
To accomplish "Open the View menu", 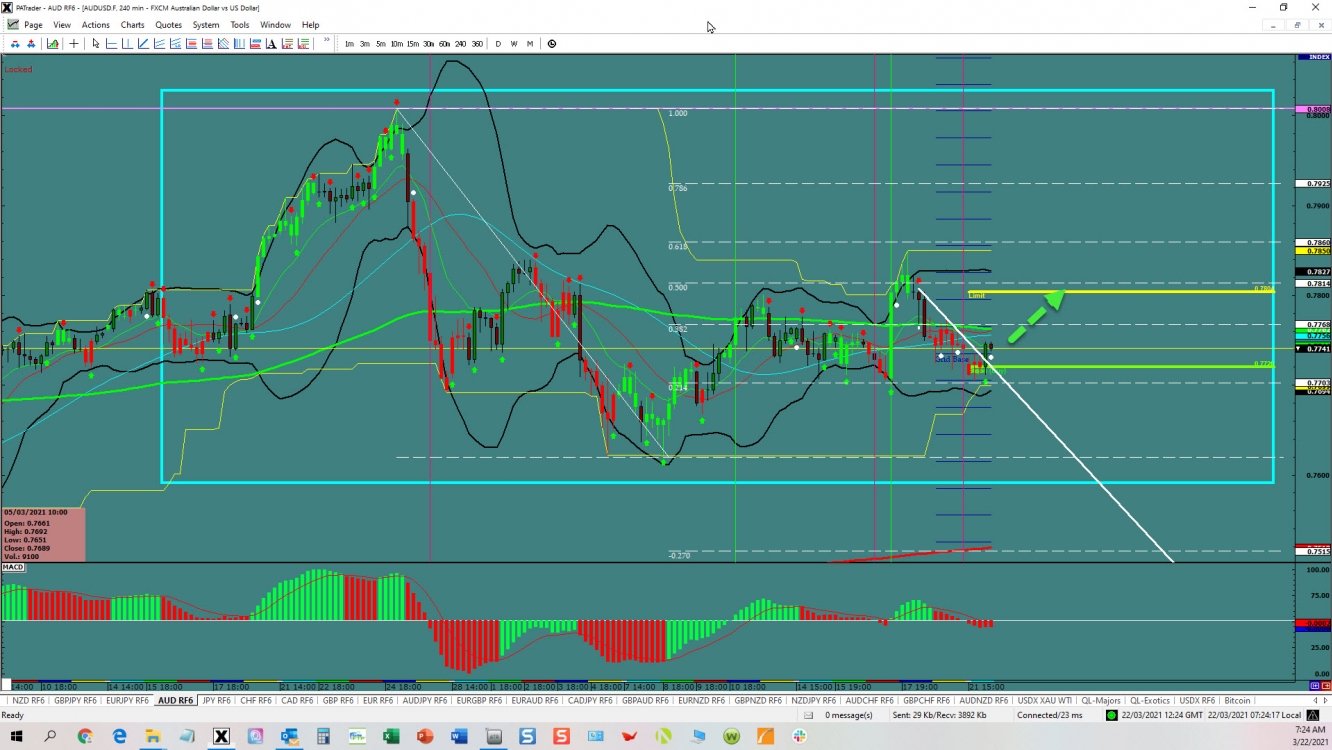I will point(62,25).
